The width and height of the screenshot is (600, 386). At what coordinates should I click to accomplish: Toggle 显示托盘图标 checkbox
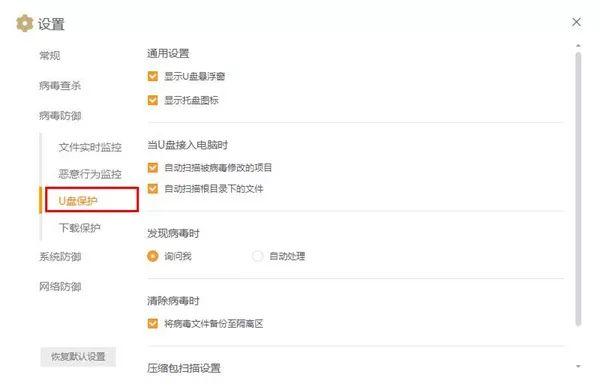click(153, 100)
